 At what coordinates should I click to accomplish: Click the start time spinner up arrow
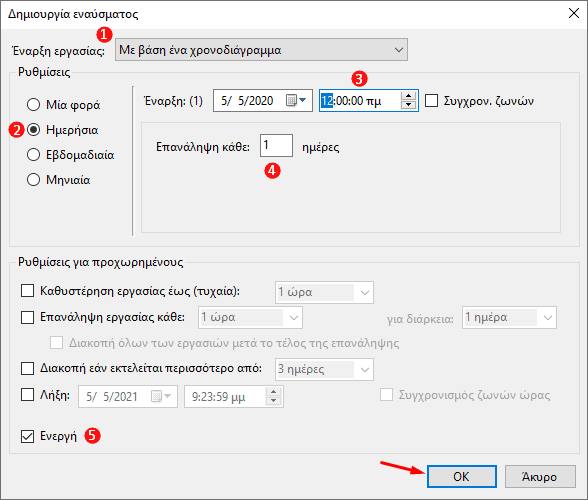(408, 96)
